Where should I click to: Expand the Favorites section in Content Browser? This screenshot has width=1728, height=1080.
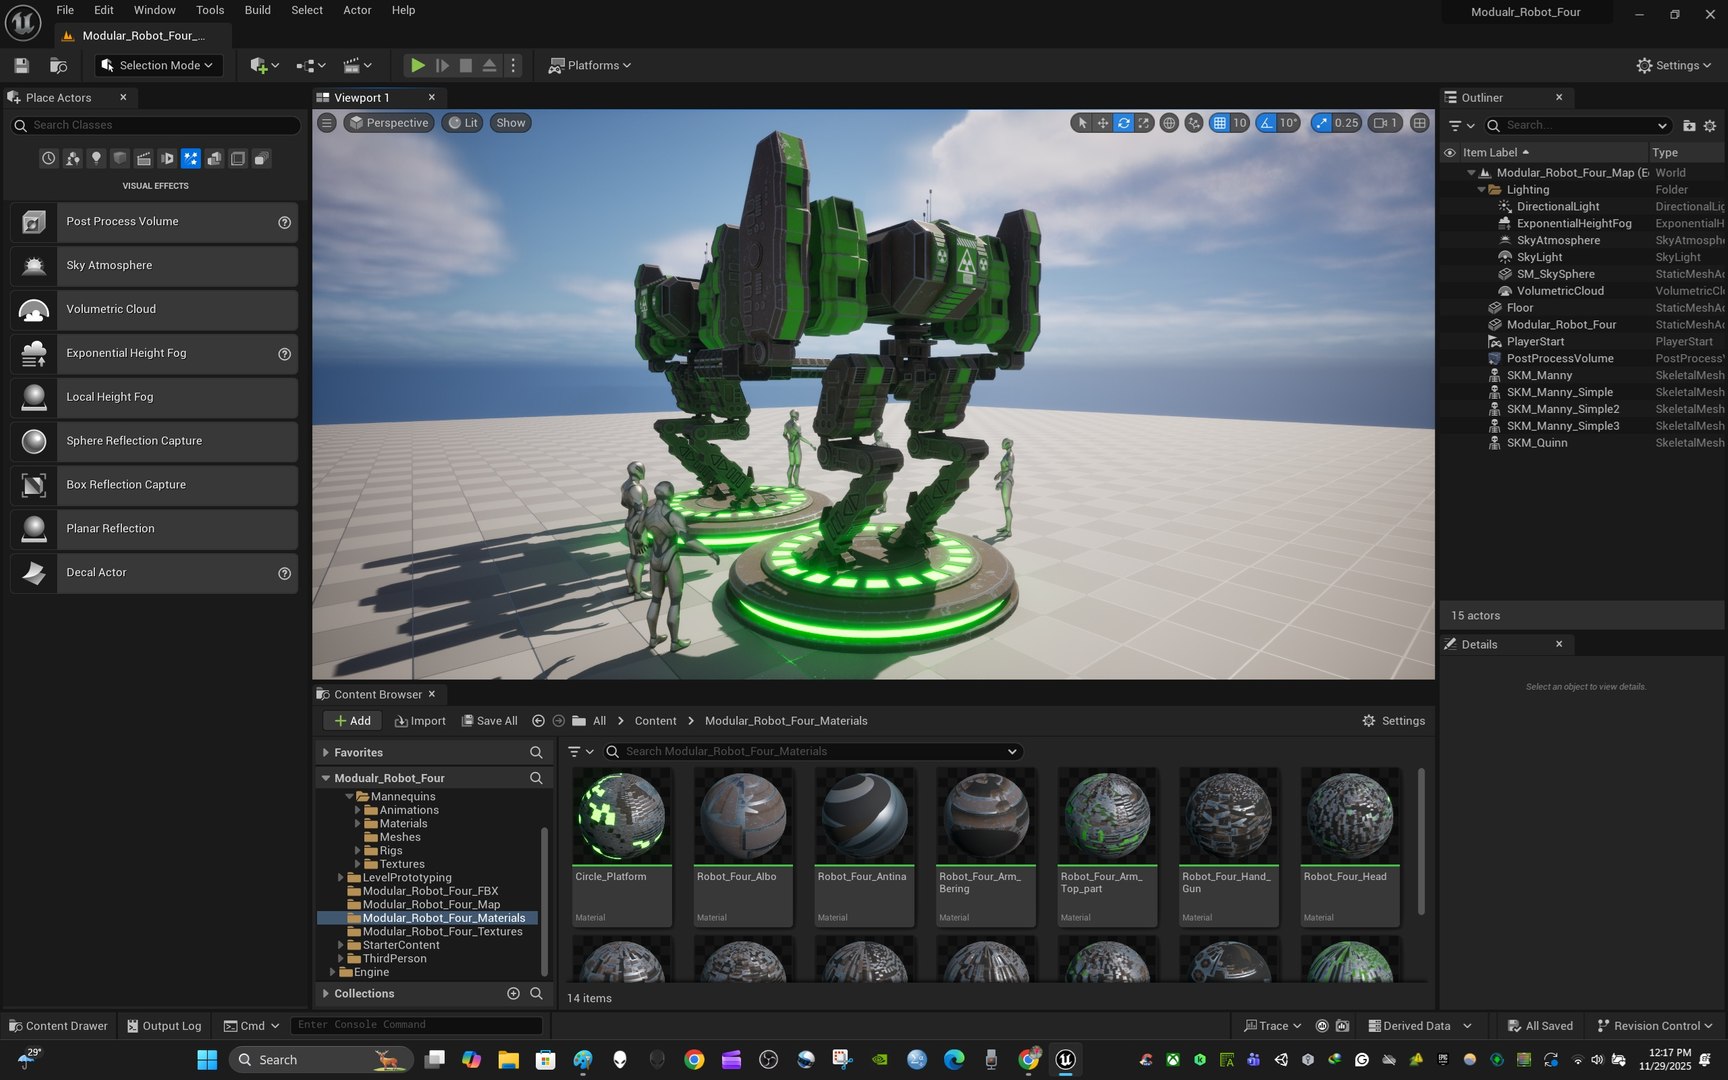(325, 753)
